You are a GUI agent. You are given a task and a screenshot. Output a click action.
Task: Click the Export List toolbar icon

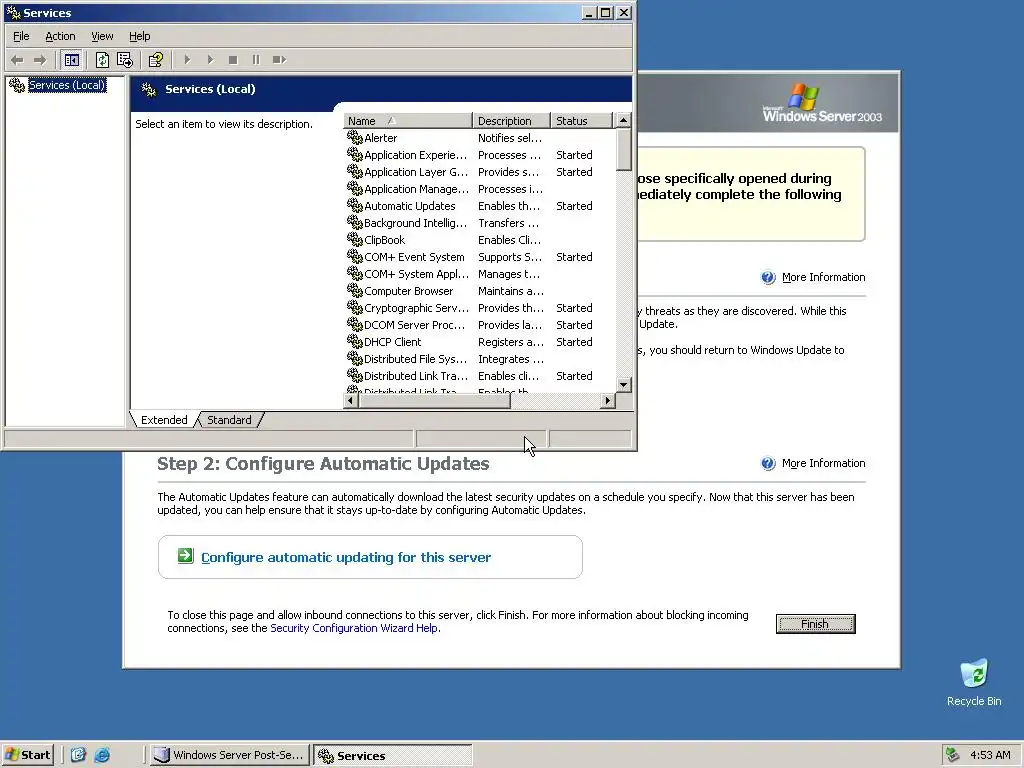[124, 60]
